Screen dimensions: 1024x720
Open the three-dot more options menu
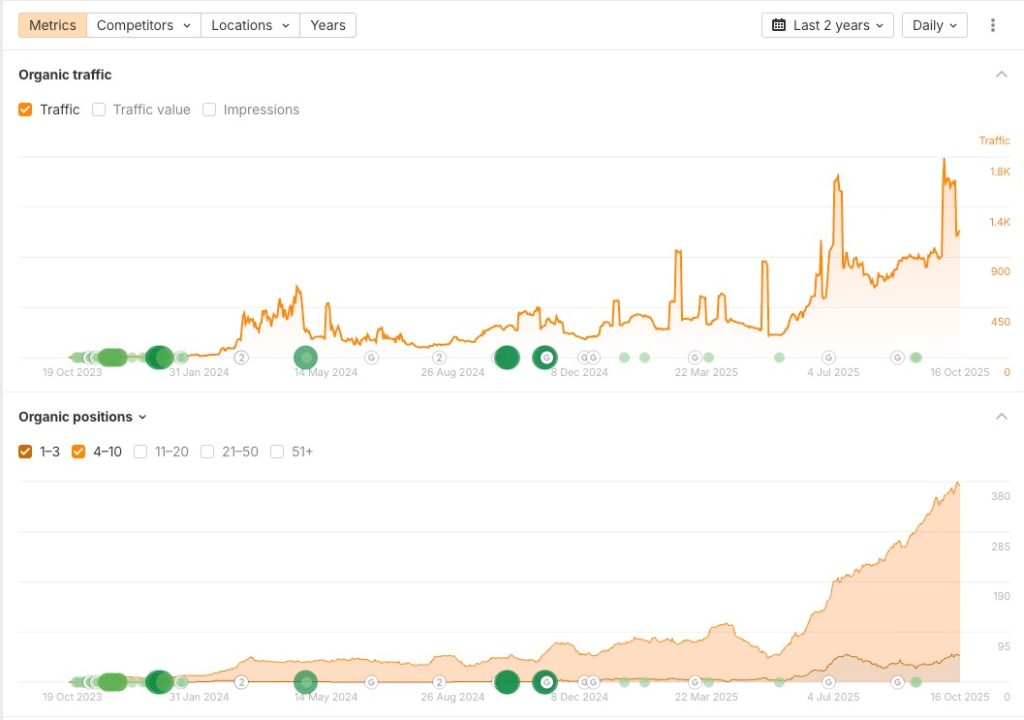992,25
